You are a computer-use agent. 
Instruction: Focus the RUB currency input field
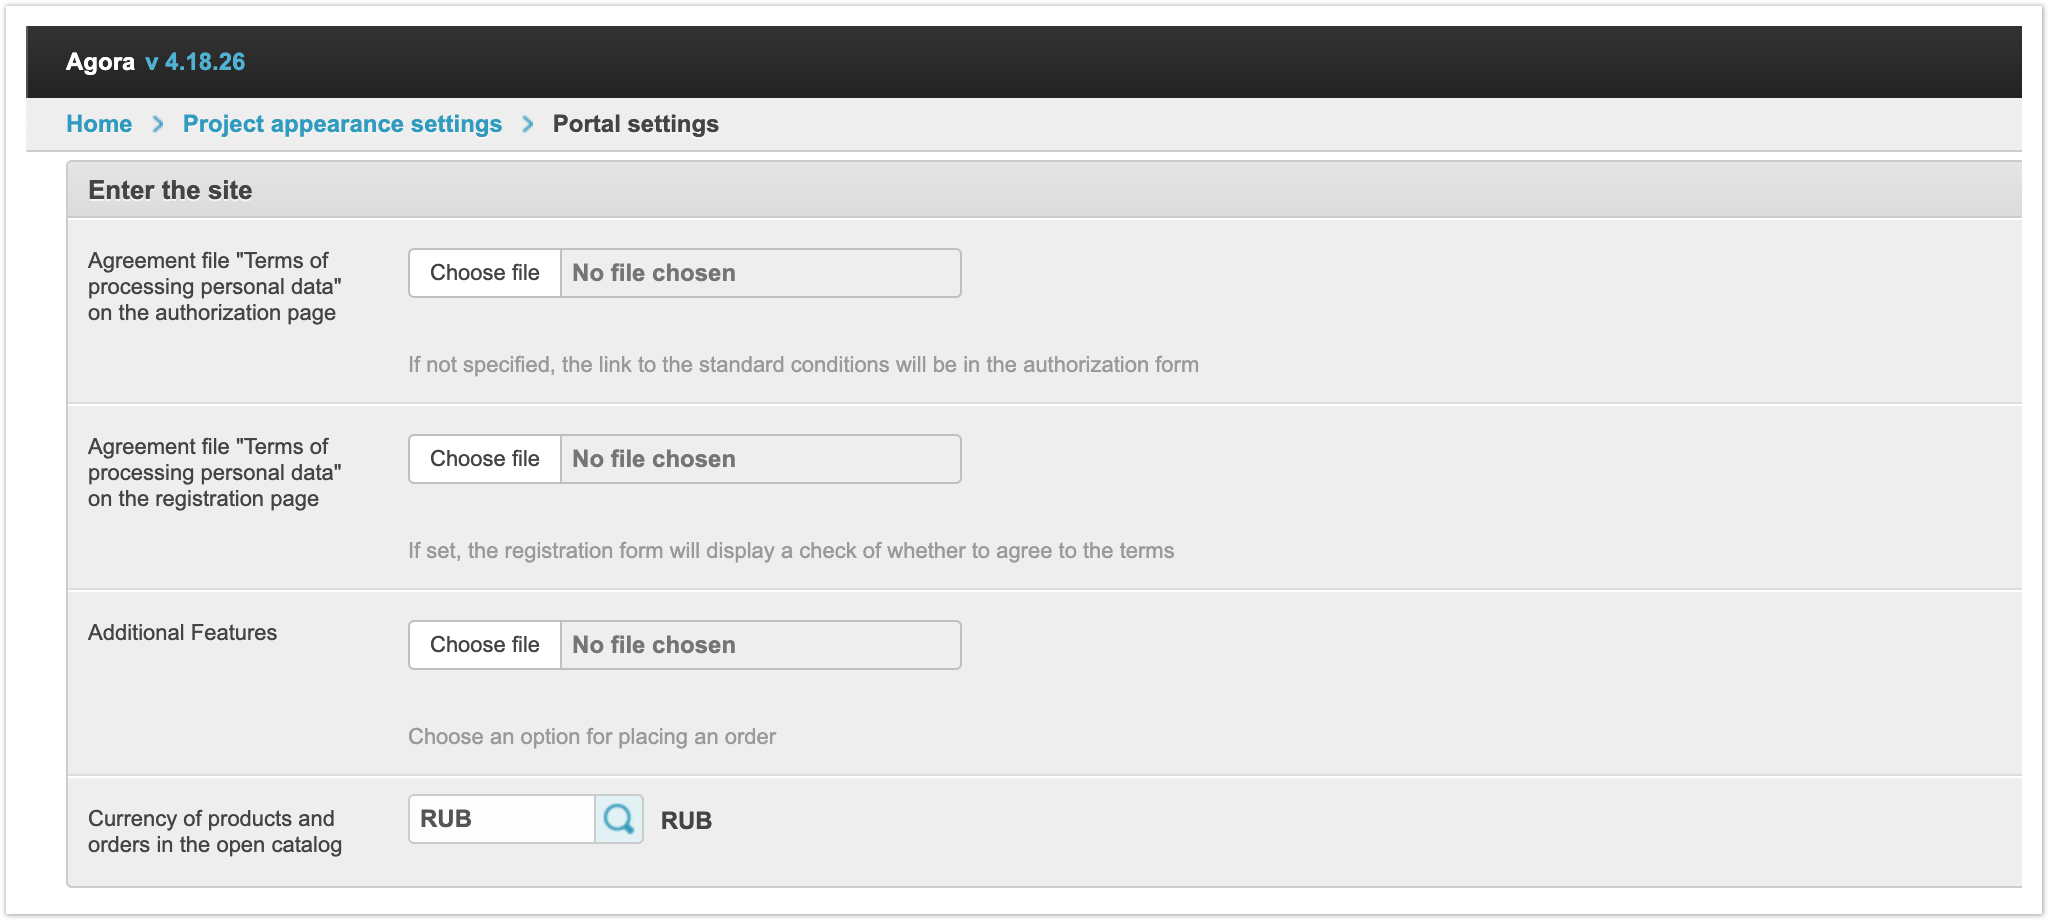pyautogui.click(x=501, y=819)
